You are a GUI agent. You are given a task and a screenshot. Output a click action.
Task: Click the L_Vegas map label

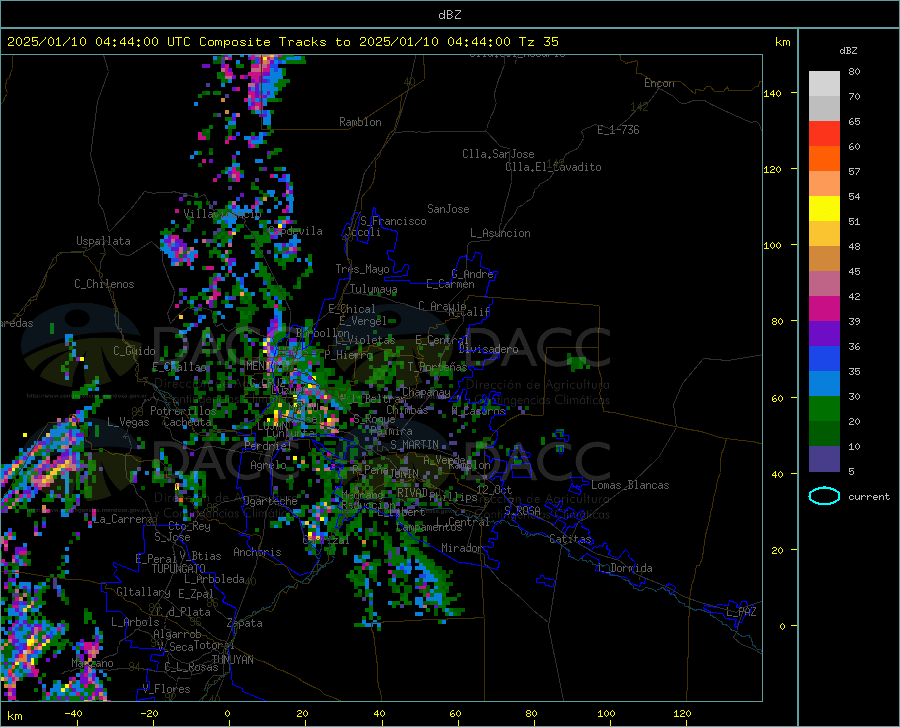(128, 422)
